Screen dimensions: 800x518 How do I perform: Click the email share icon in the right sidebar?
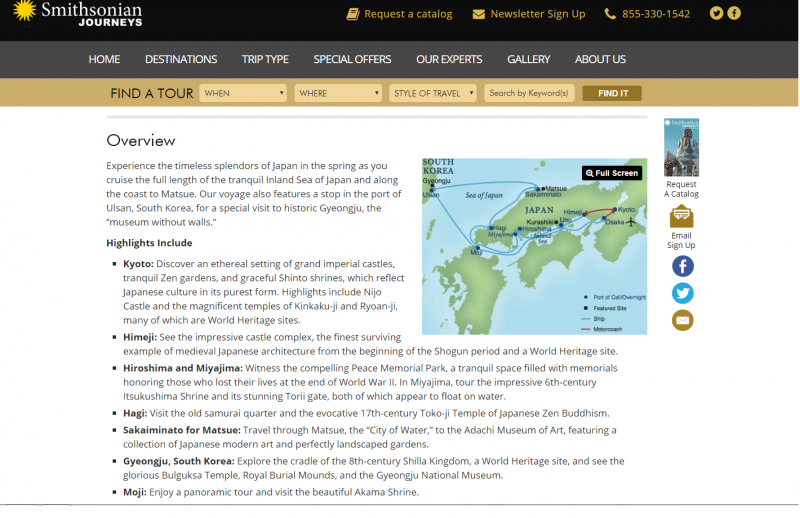click(x=682, y=320)
